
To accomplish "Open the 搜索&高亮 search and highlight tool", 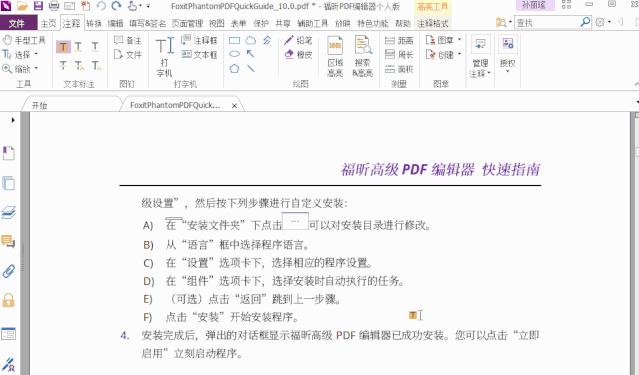I will click(362, 56).
